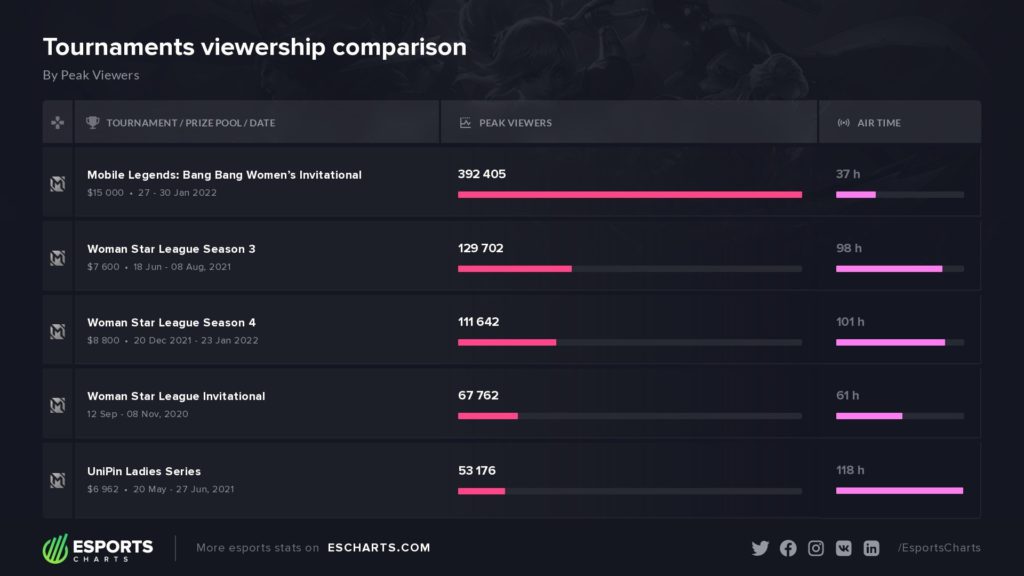1024x576 pixels.
Task: Sort by Peak Viewers column header
Action: coord(515,123)
